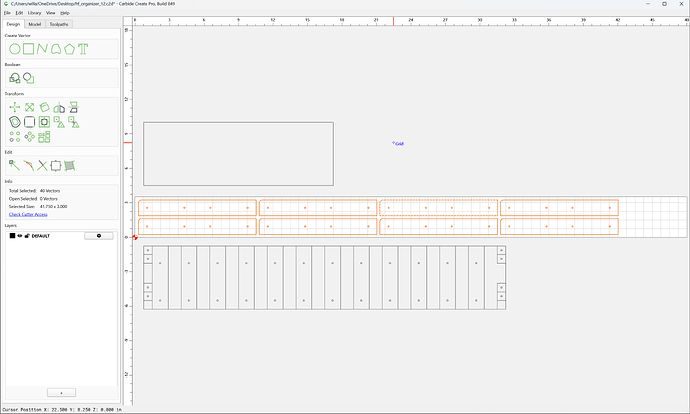Select the Polygon shape tool
The height and width of the screenshot is (414, 690).
[x=70, y=49]
